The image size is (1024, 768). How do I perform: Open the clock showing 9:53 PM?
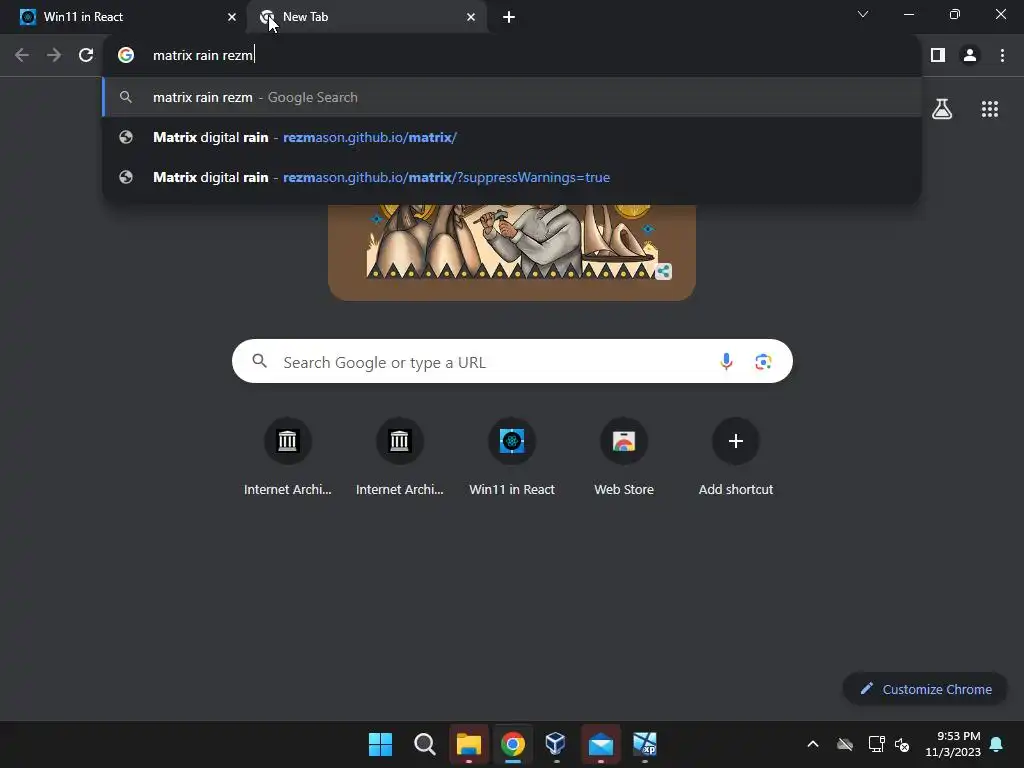pyautogui.click(x=953, y=744)
